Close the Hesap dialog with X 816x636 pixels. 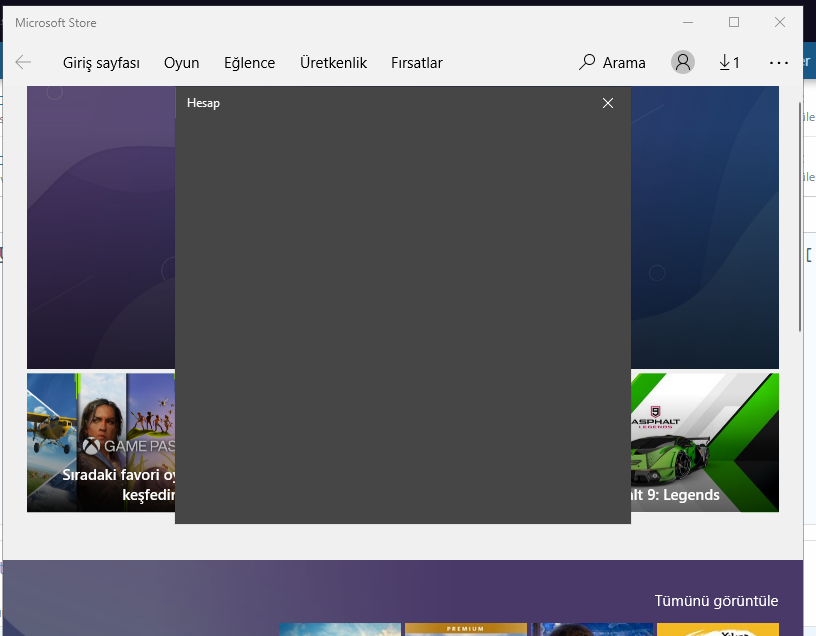tap(607, 103)
